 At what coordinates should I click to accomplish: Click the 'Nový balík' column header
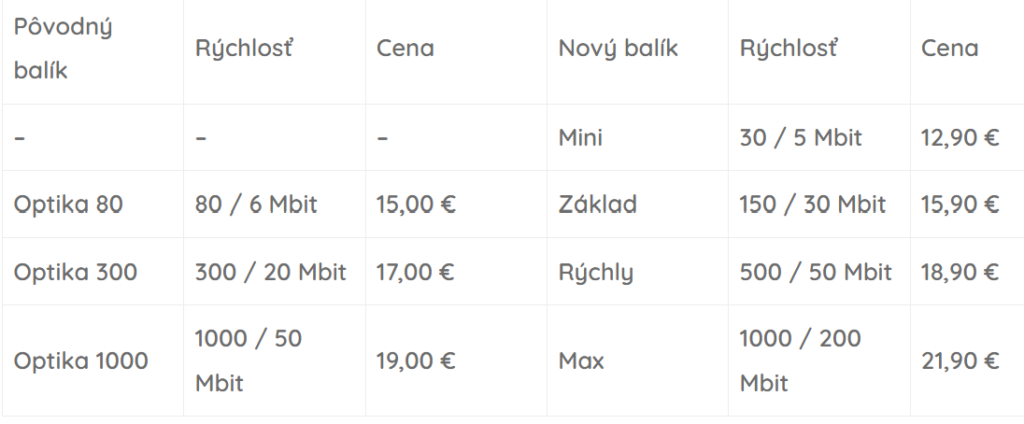point(618,48)
